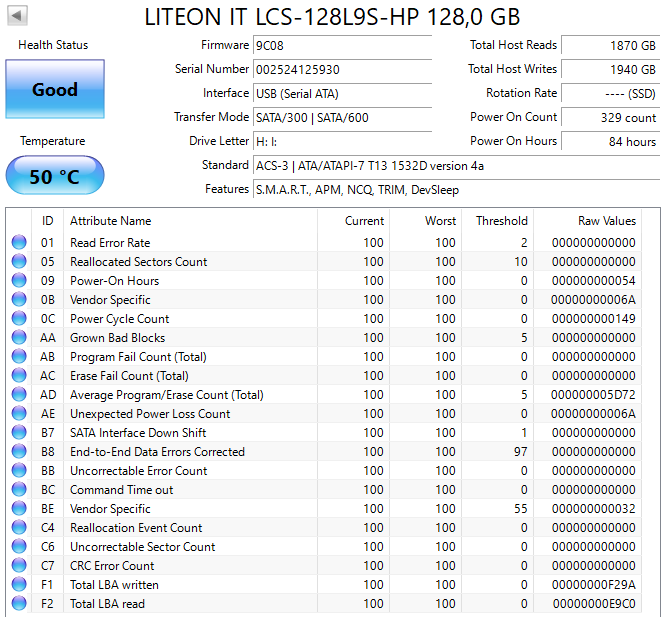This screenshot has width=665, height=617.
Task: Click status orb for Reallocated Sectors Count
Action: pyautogui.click(x=19, y=262)
